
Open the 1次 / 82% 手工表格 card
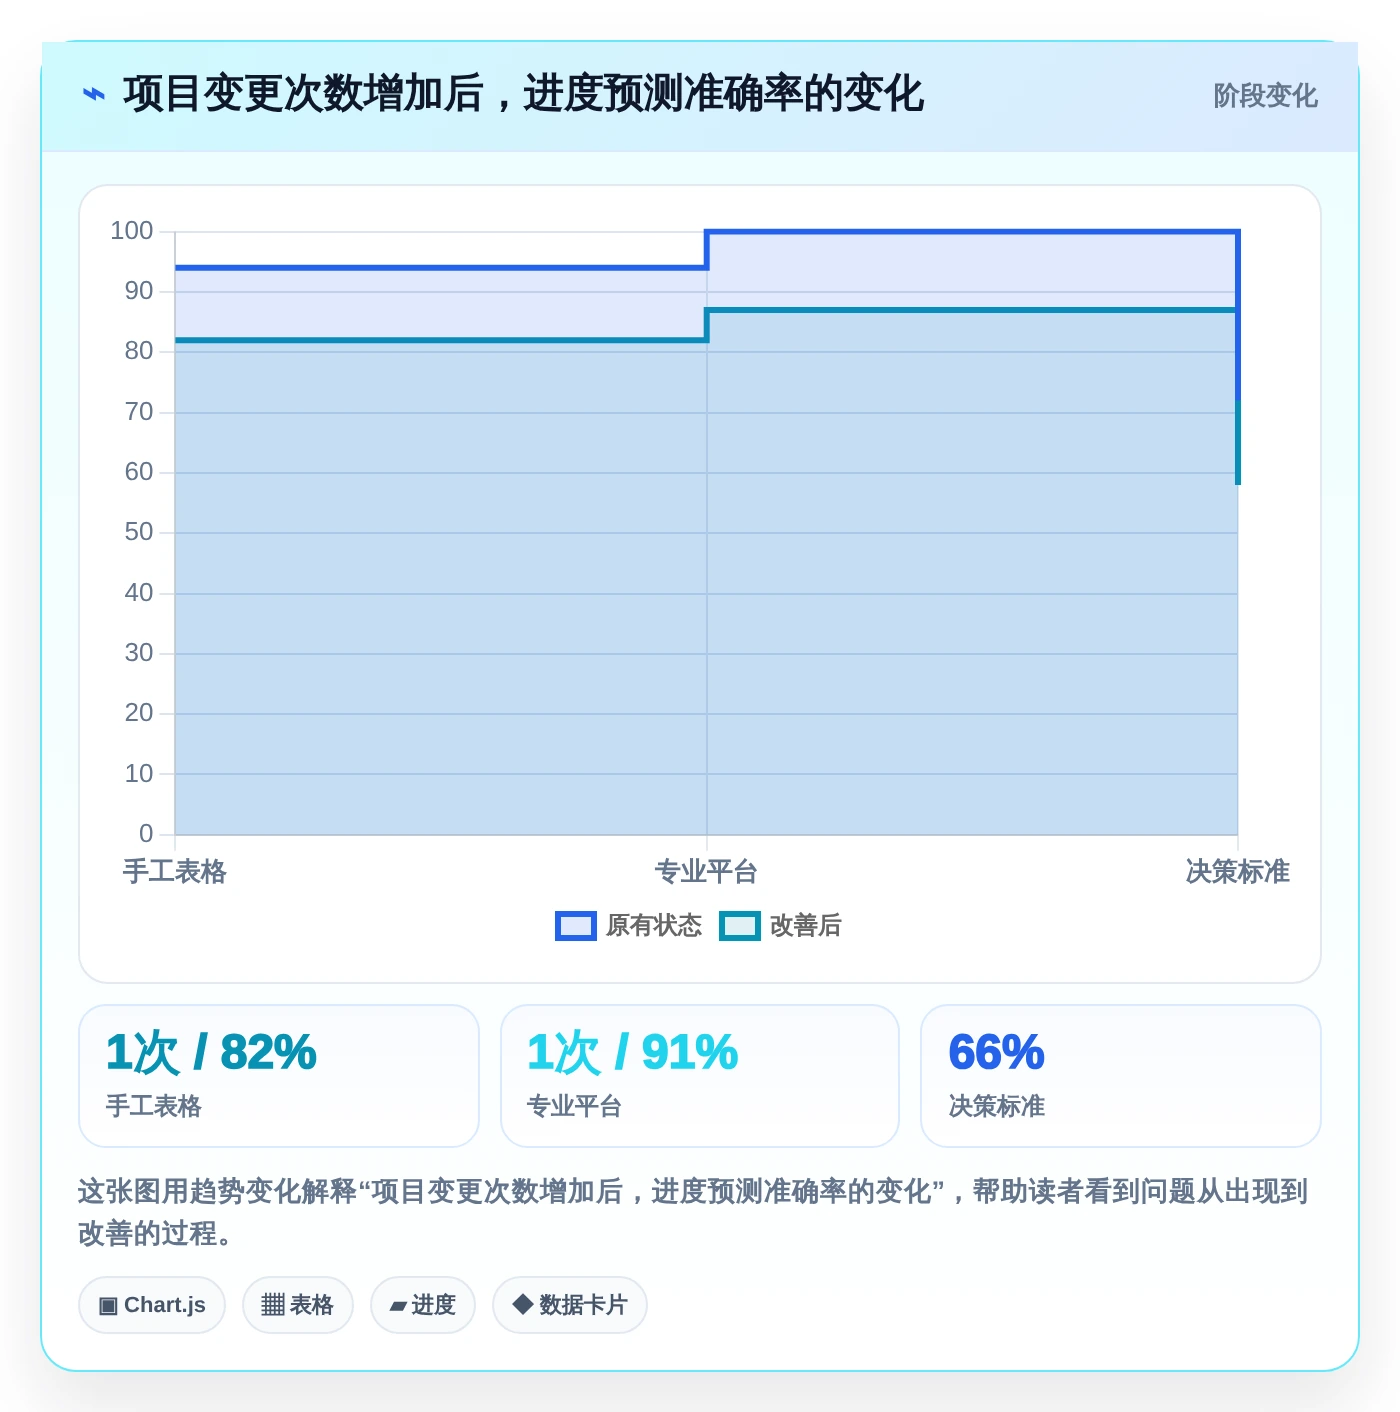coord(279,1076)
